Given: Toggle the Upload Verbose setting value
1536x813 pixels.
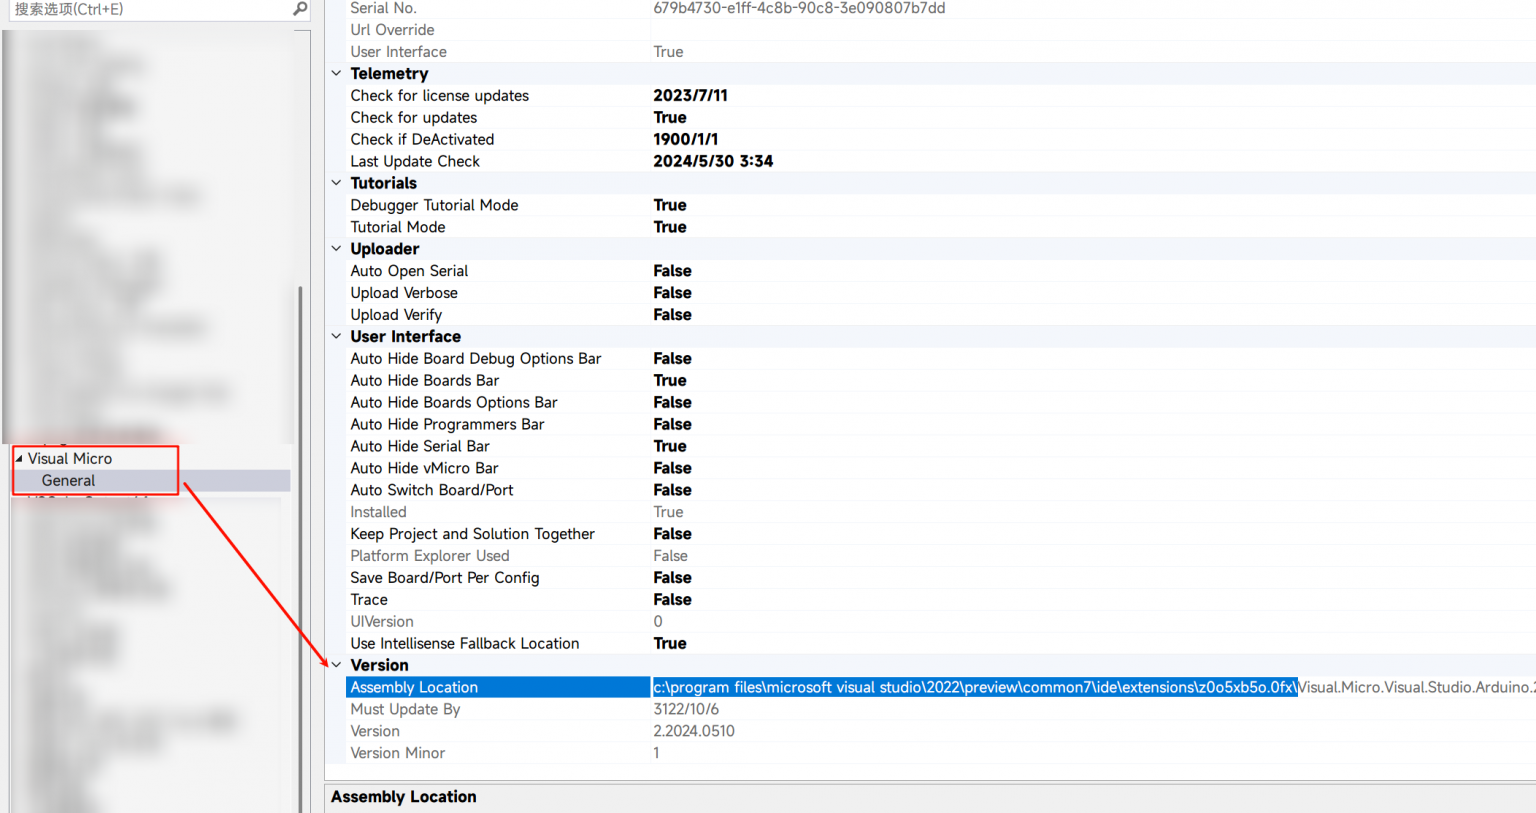Looking at the screenshot, I should [672, 293].
